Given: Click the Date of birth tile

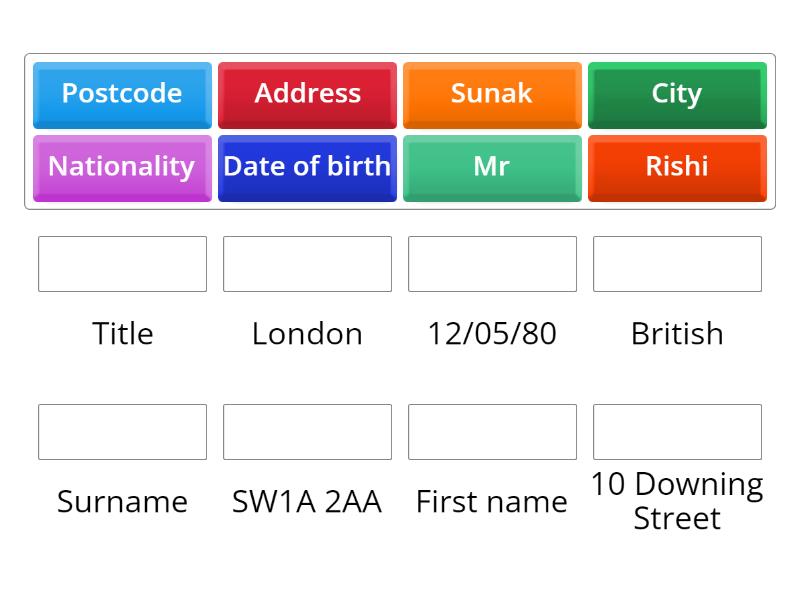Looking at the screenshot, I should pos(307,167).
